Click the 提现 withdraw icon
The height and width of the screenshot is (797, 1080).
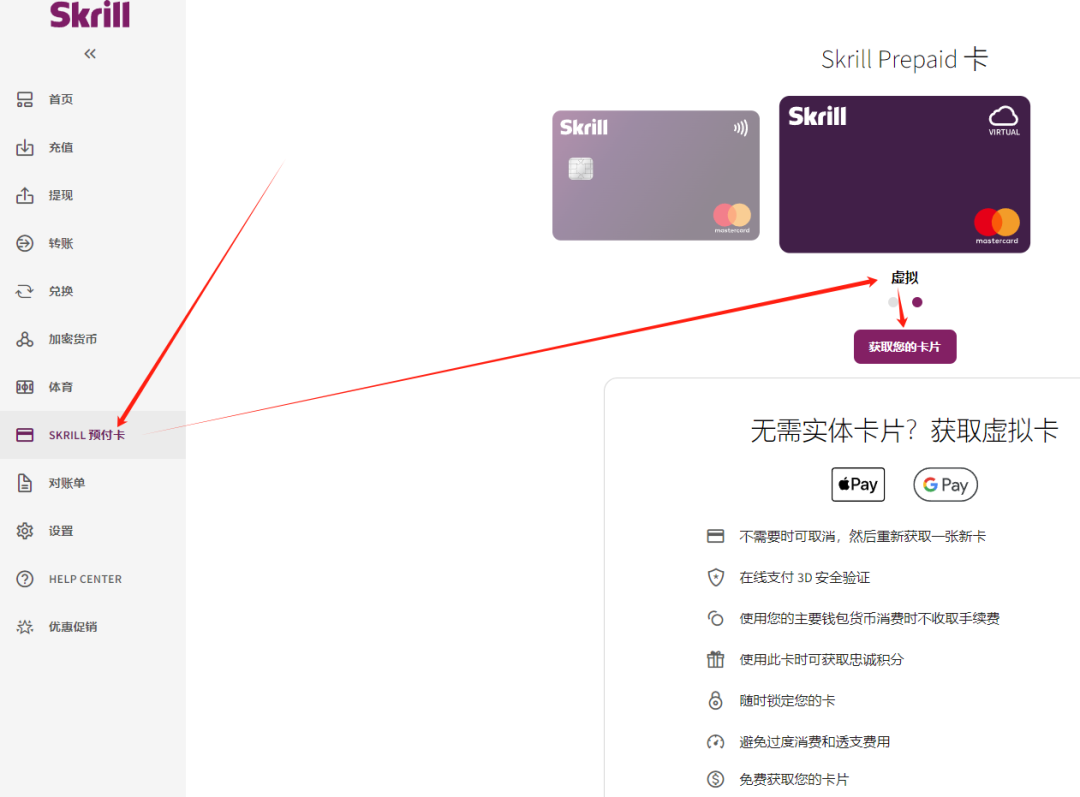tap(25, 195)
